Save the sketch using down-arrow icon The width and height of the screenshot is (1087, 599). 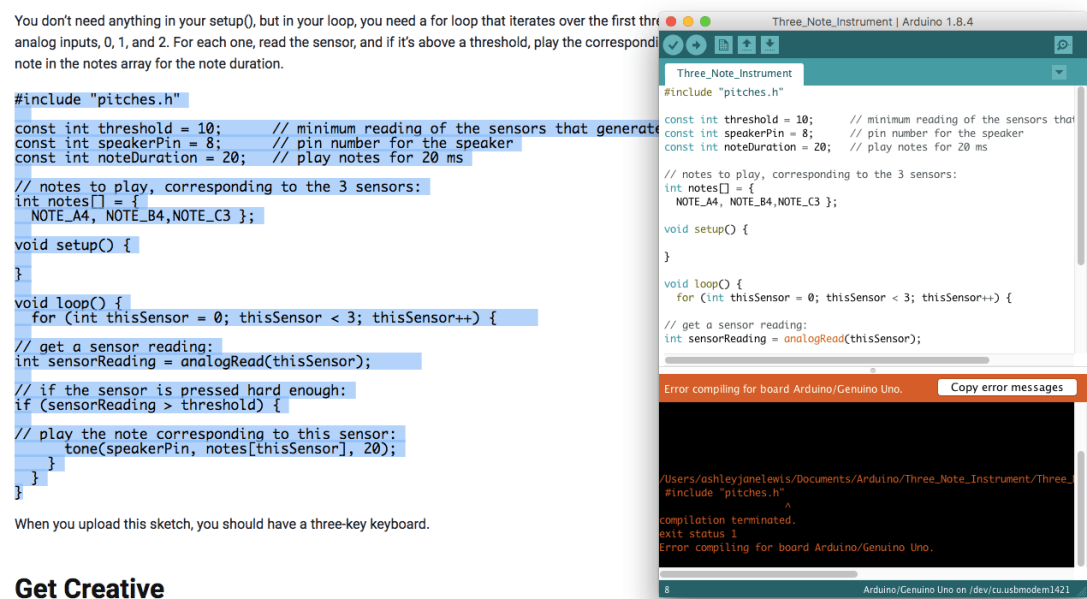click(x=769, y=45)
